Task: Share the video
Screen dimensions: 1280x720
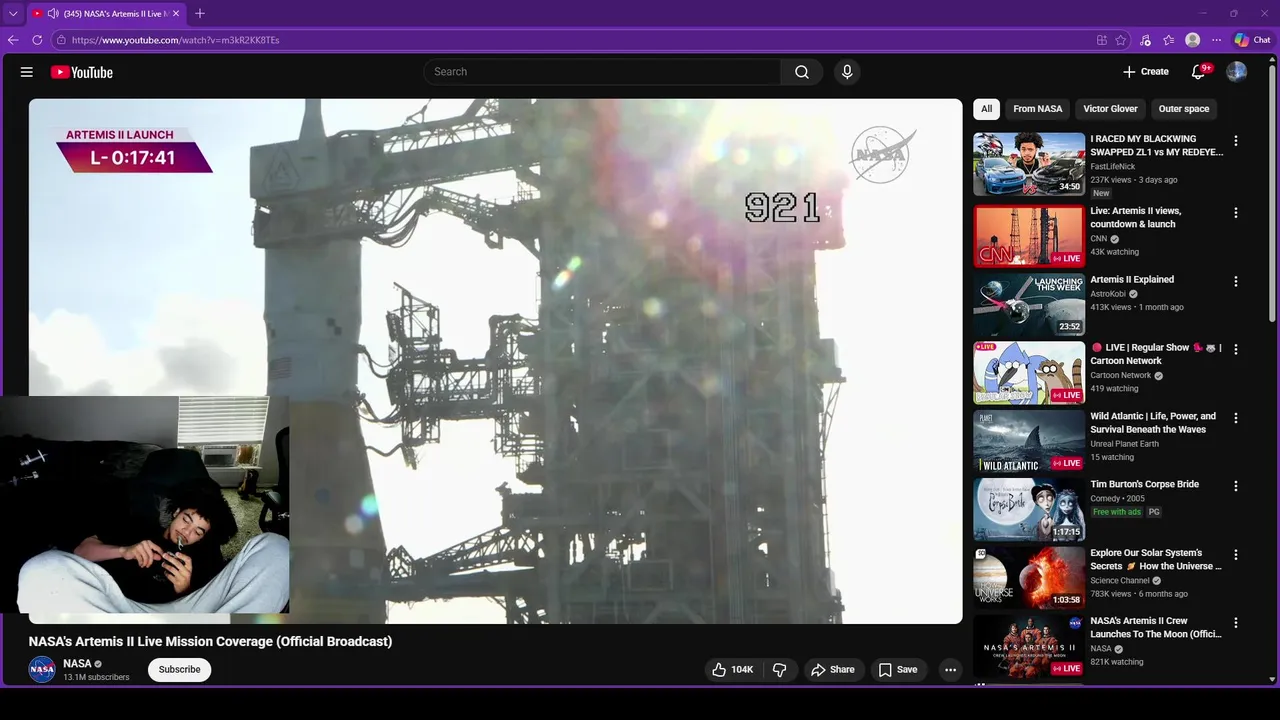Action: click(x=832, y=670)
